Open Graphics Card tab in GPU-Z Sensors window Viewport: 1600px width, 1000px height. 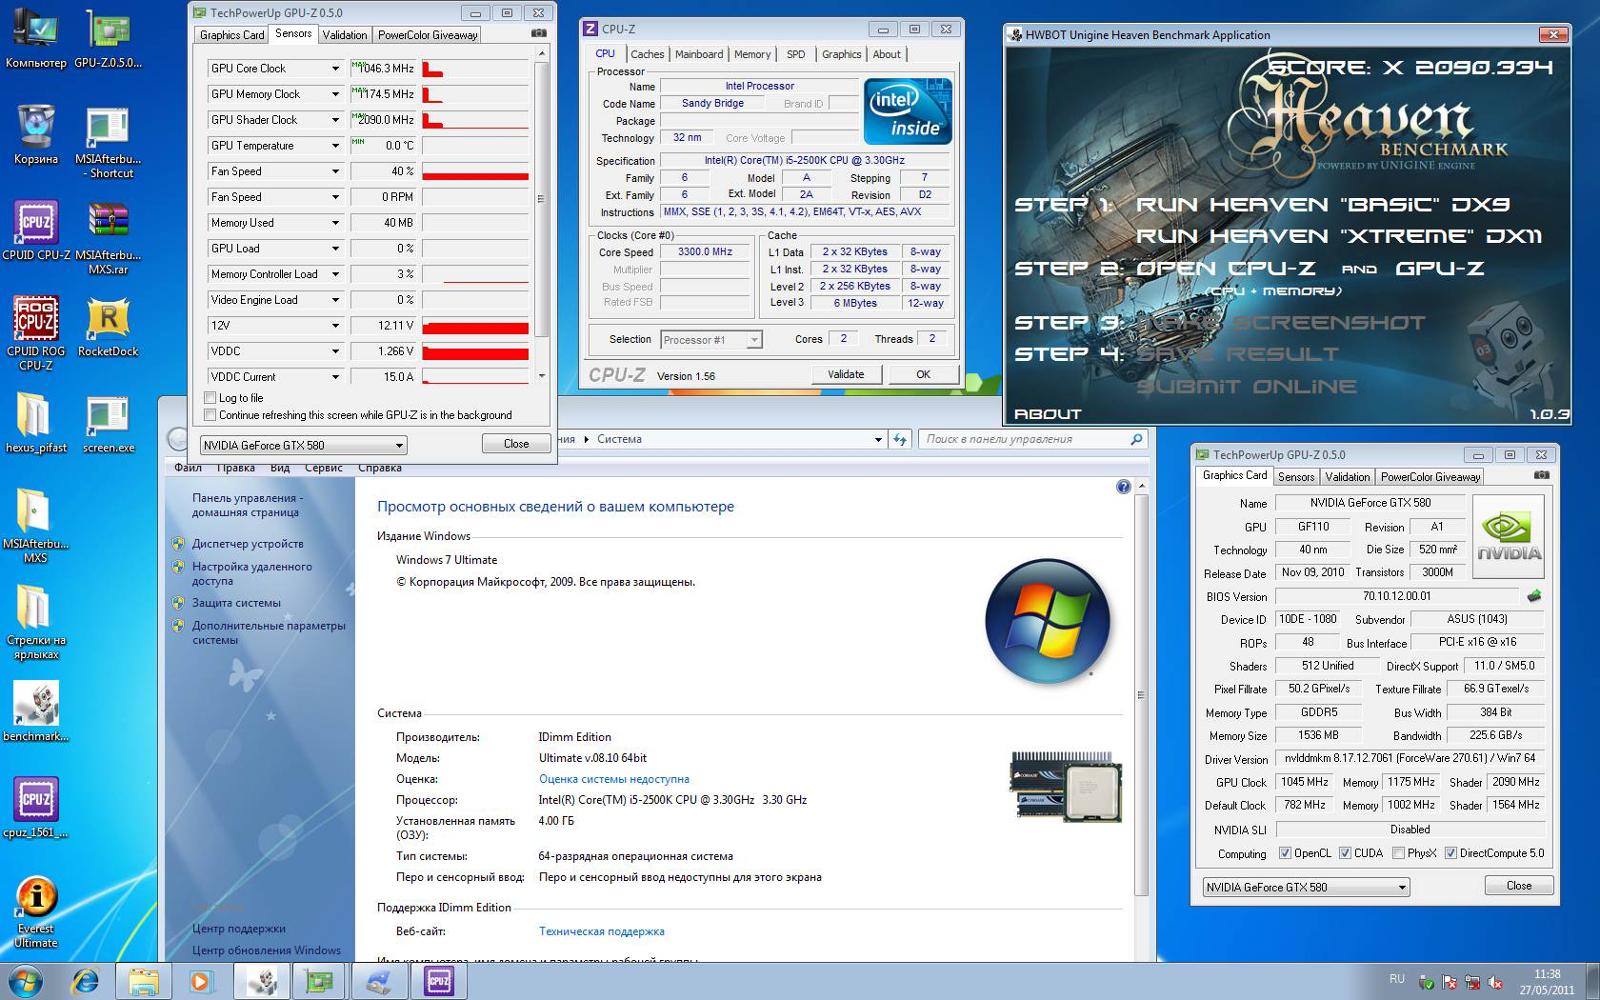(232, 35)
